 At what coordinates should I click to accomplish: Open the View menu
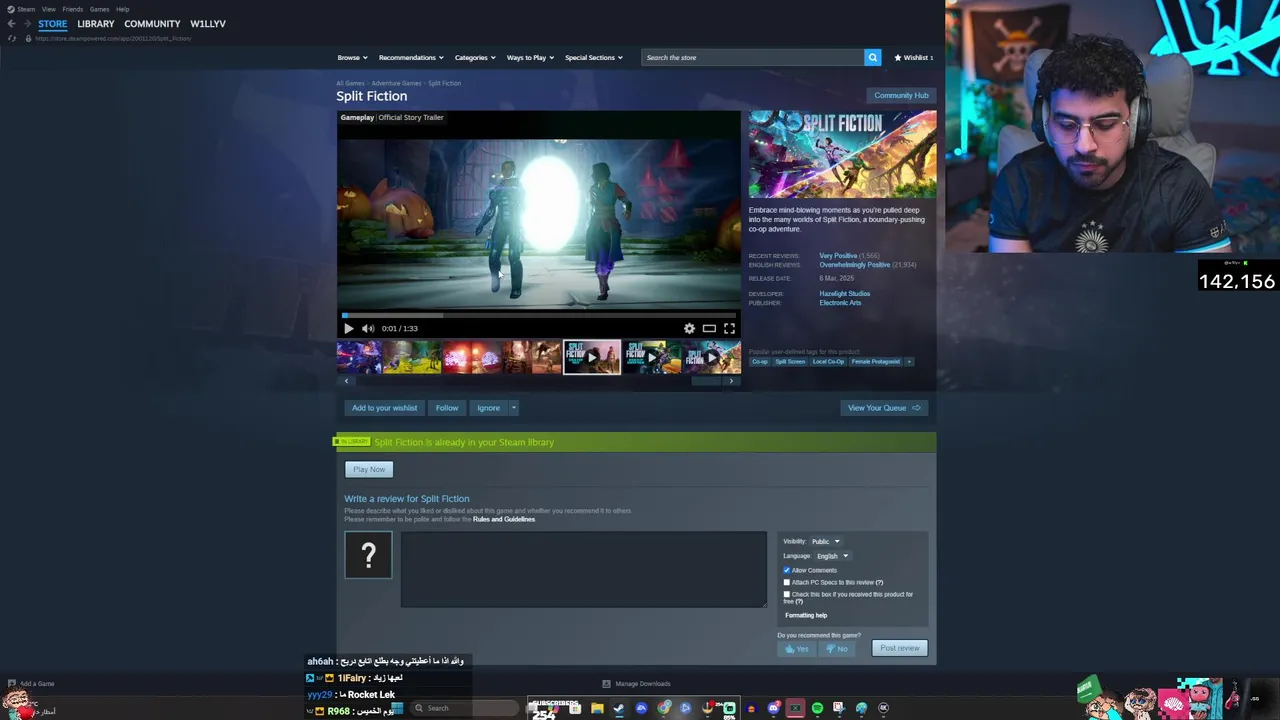(x=48, y=9)
